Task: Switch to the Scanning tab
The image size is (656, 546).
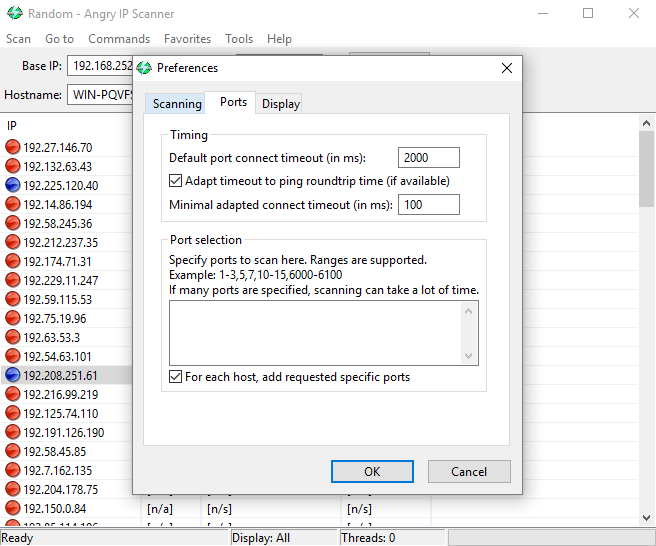Action: pos(177,103)
